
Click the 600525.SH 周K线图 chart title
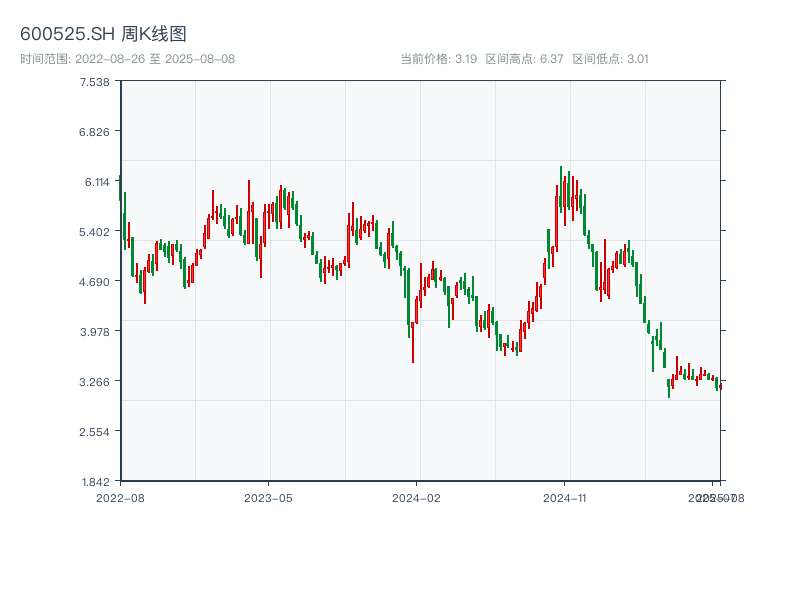click(103, 35)
